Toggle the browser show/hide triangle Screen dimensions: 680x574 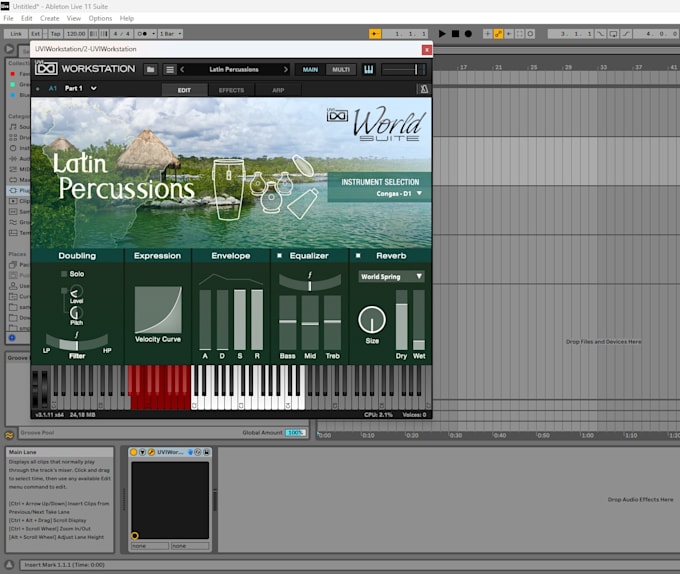click(9, 49)
